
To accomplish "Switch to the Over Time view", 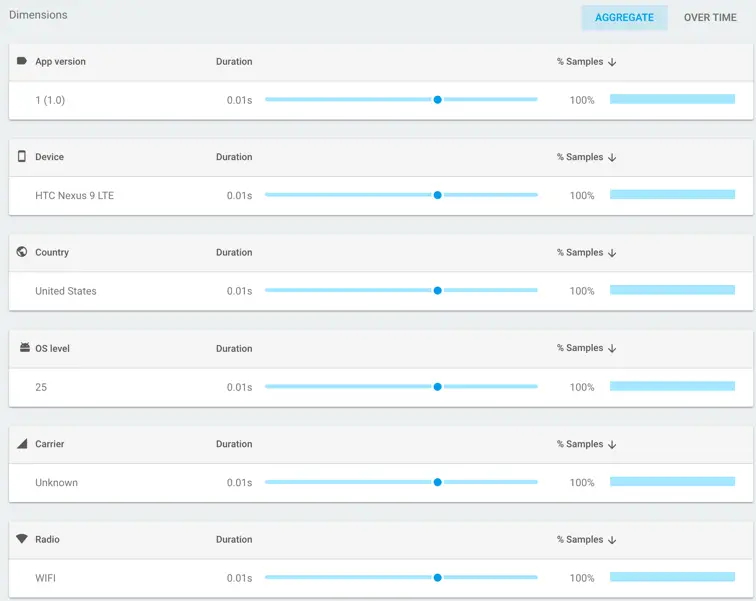I will [710, 17].
